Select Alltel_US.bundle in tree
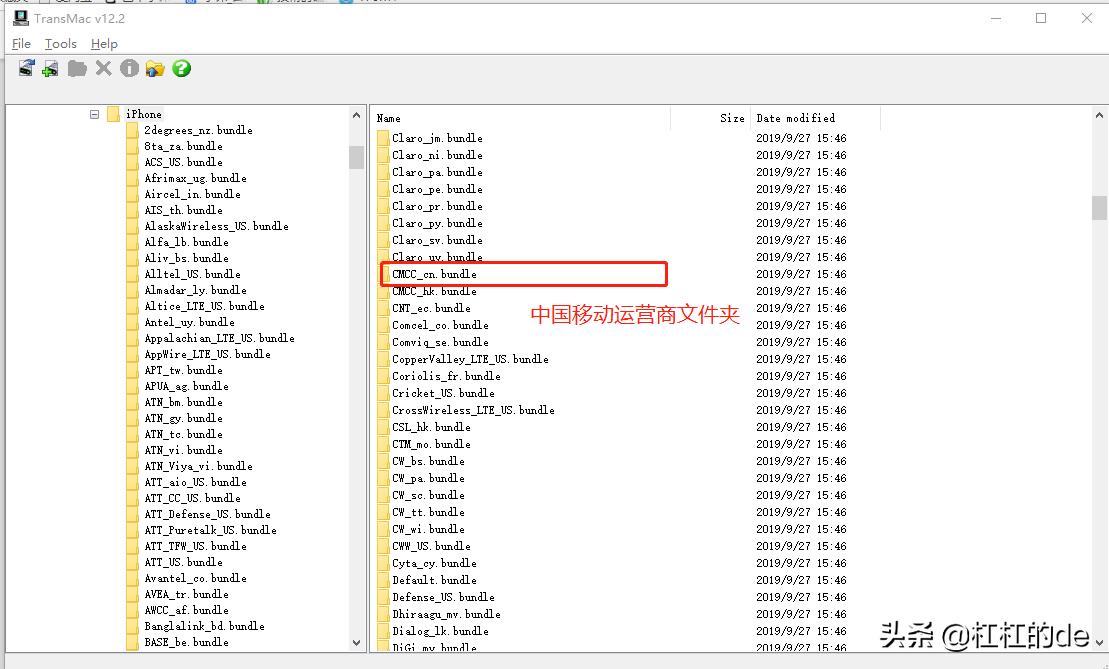The image size is (1109, 669). pyautogui.click(x=192, y=274)
